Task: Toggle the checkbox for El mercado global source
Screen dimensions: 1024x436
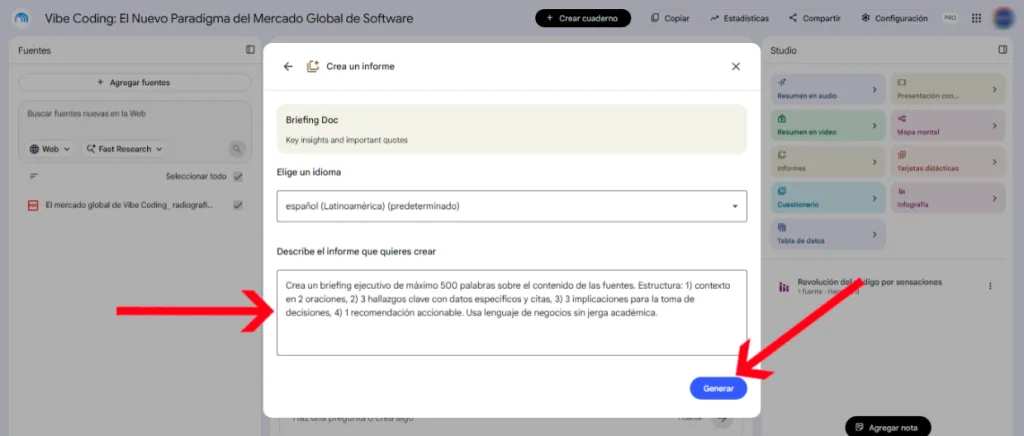Action: [238, 205]
